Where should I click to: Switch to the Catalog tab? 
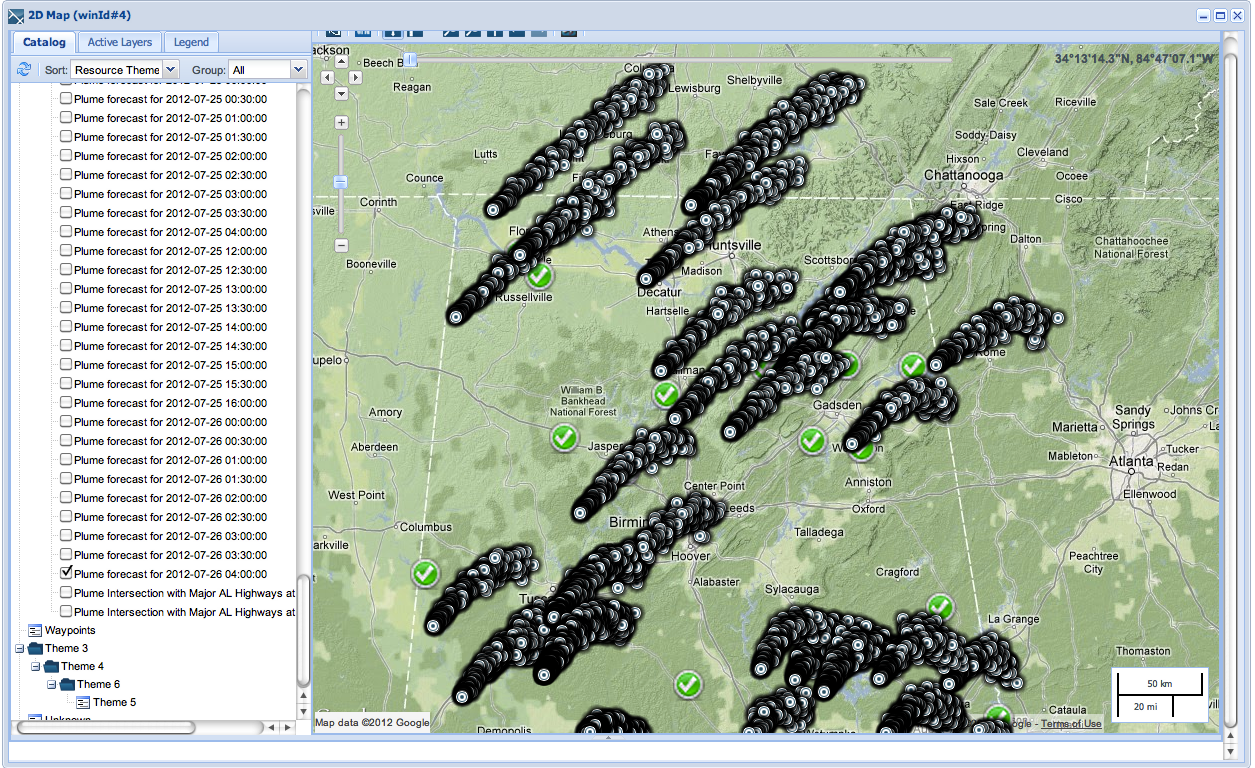point(45,42)
